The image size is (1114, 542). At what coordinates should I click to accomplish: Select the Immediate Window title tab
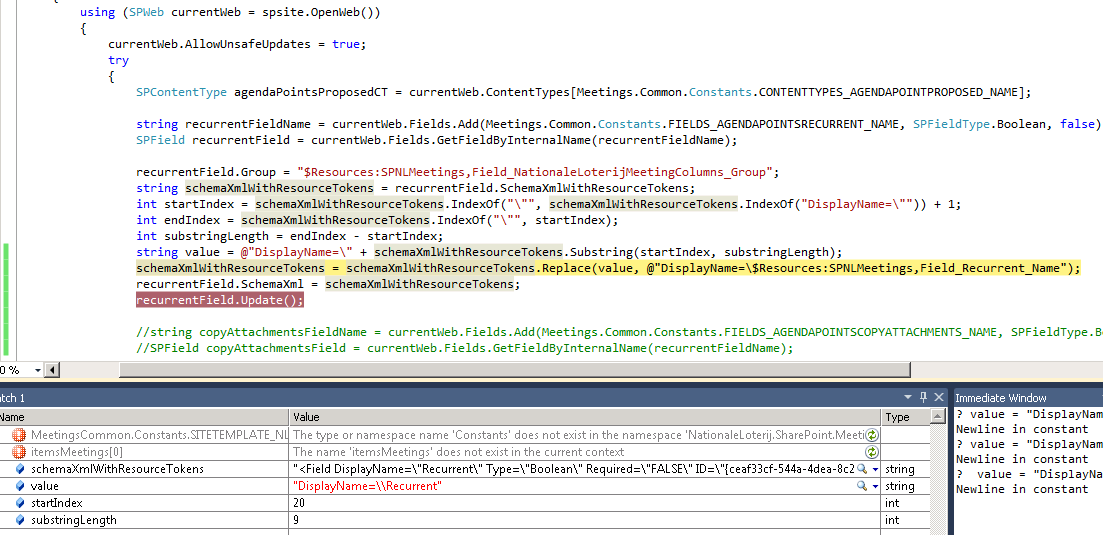click(x=1001, y=398)
